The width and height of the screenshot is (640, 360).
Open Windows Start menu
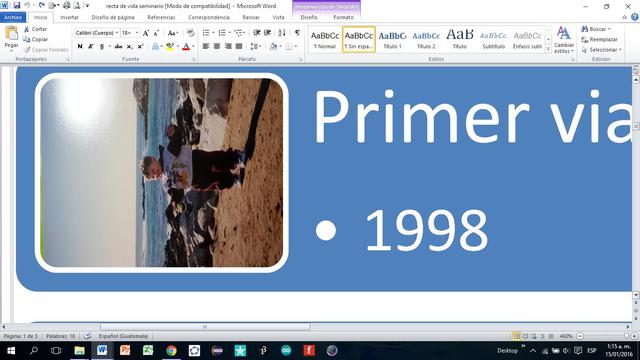11,350
